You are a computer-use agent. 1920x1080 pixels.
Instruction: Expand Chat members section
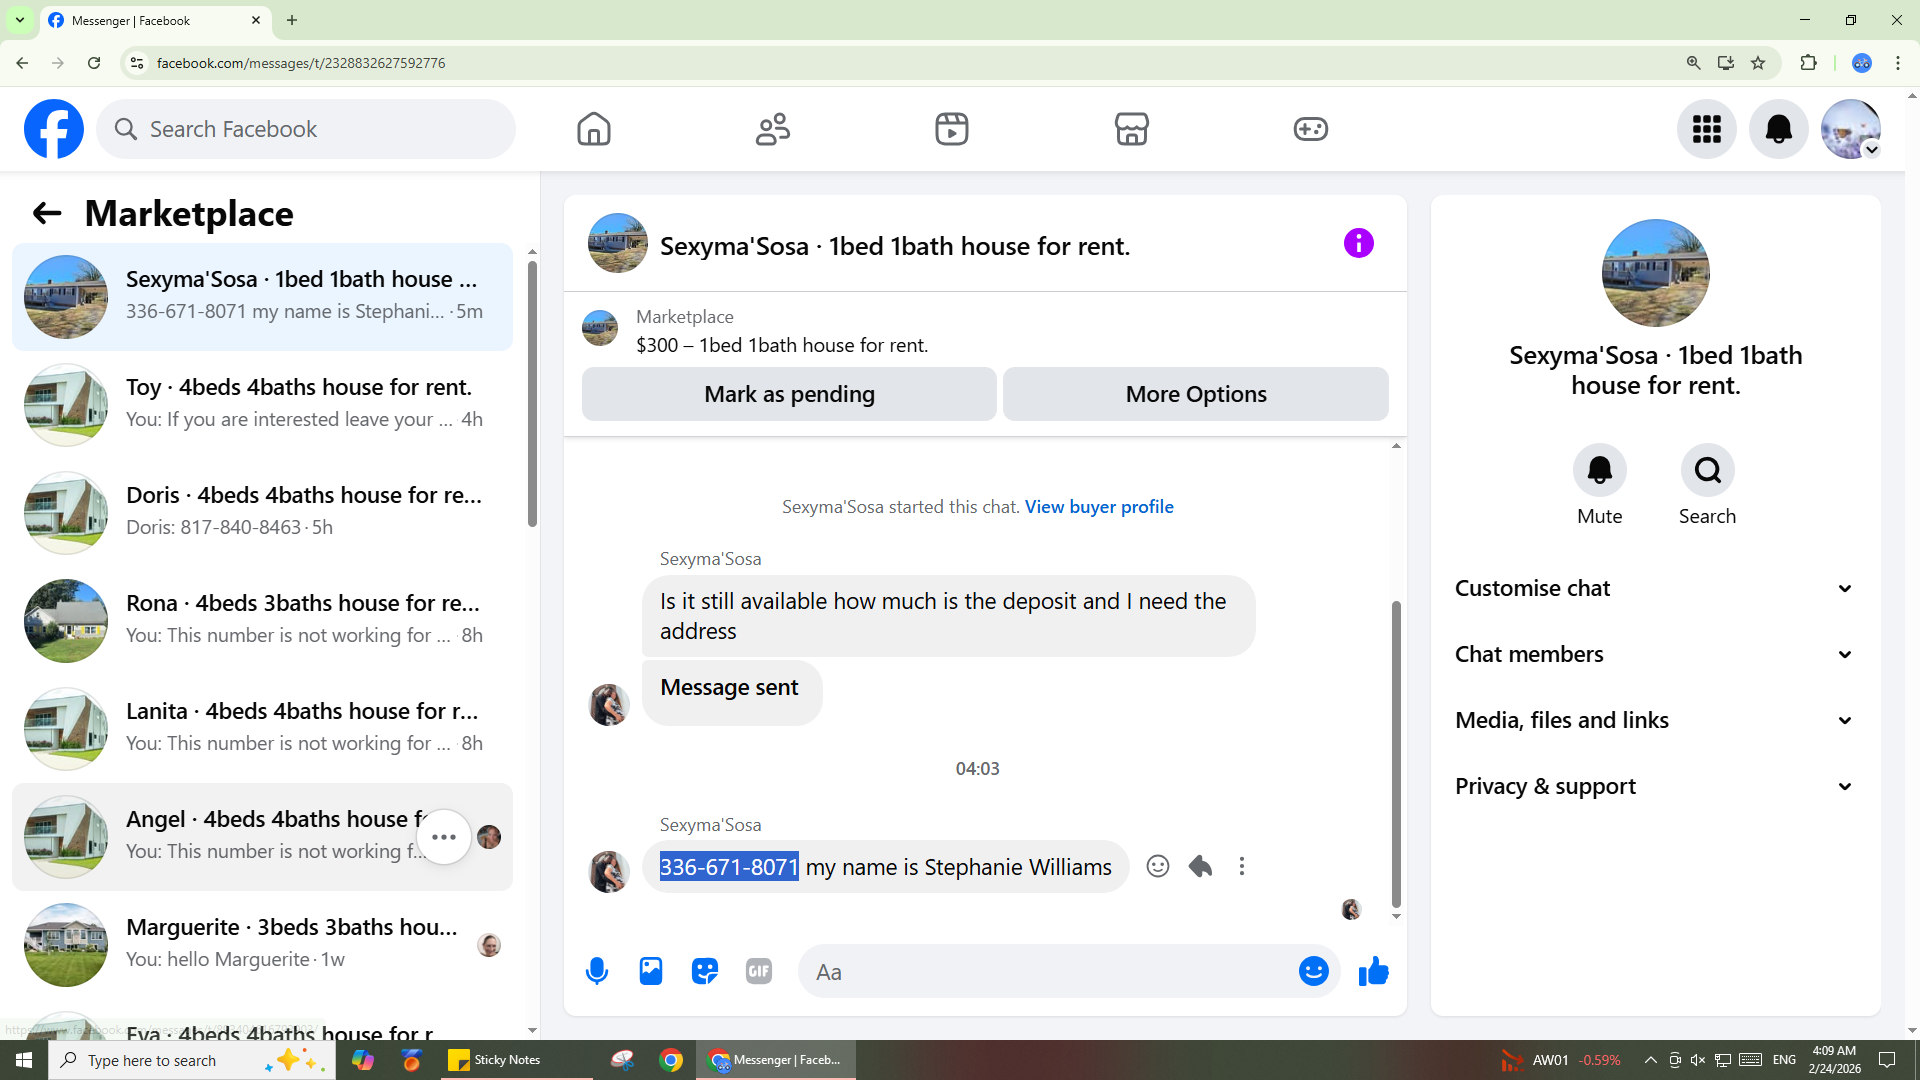(x=1655, y=654)
